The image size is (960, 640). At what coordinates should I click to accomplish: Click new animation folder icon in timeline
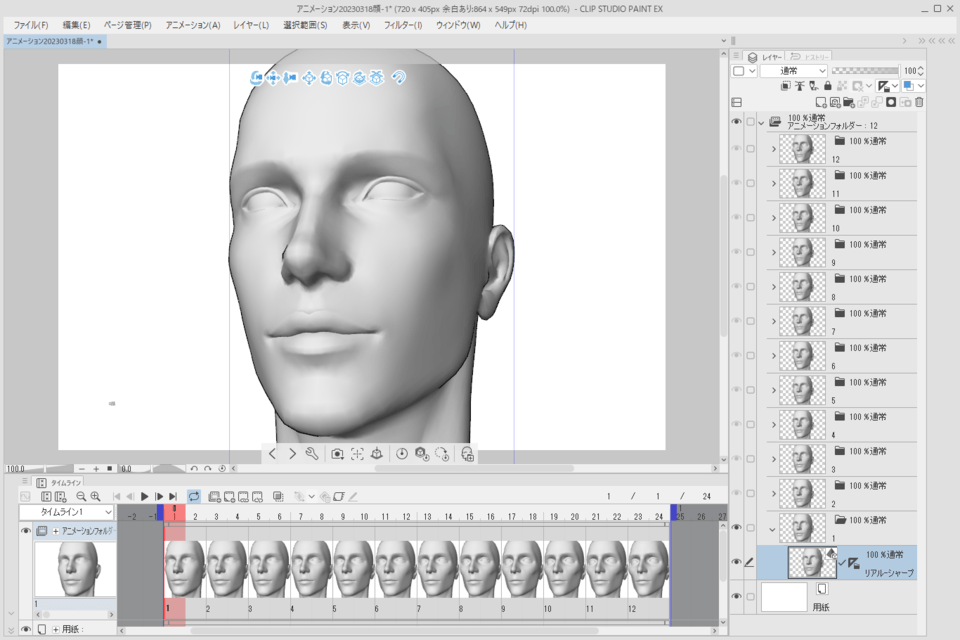[x=214, y=497]
